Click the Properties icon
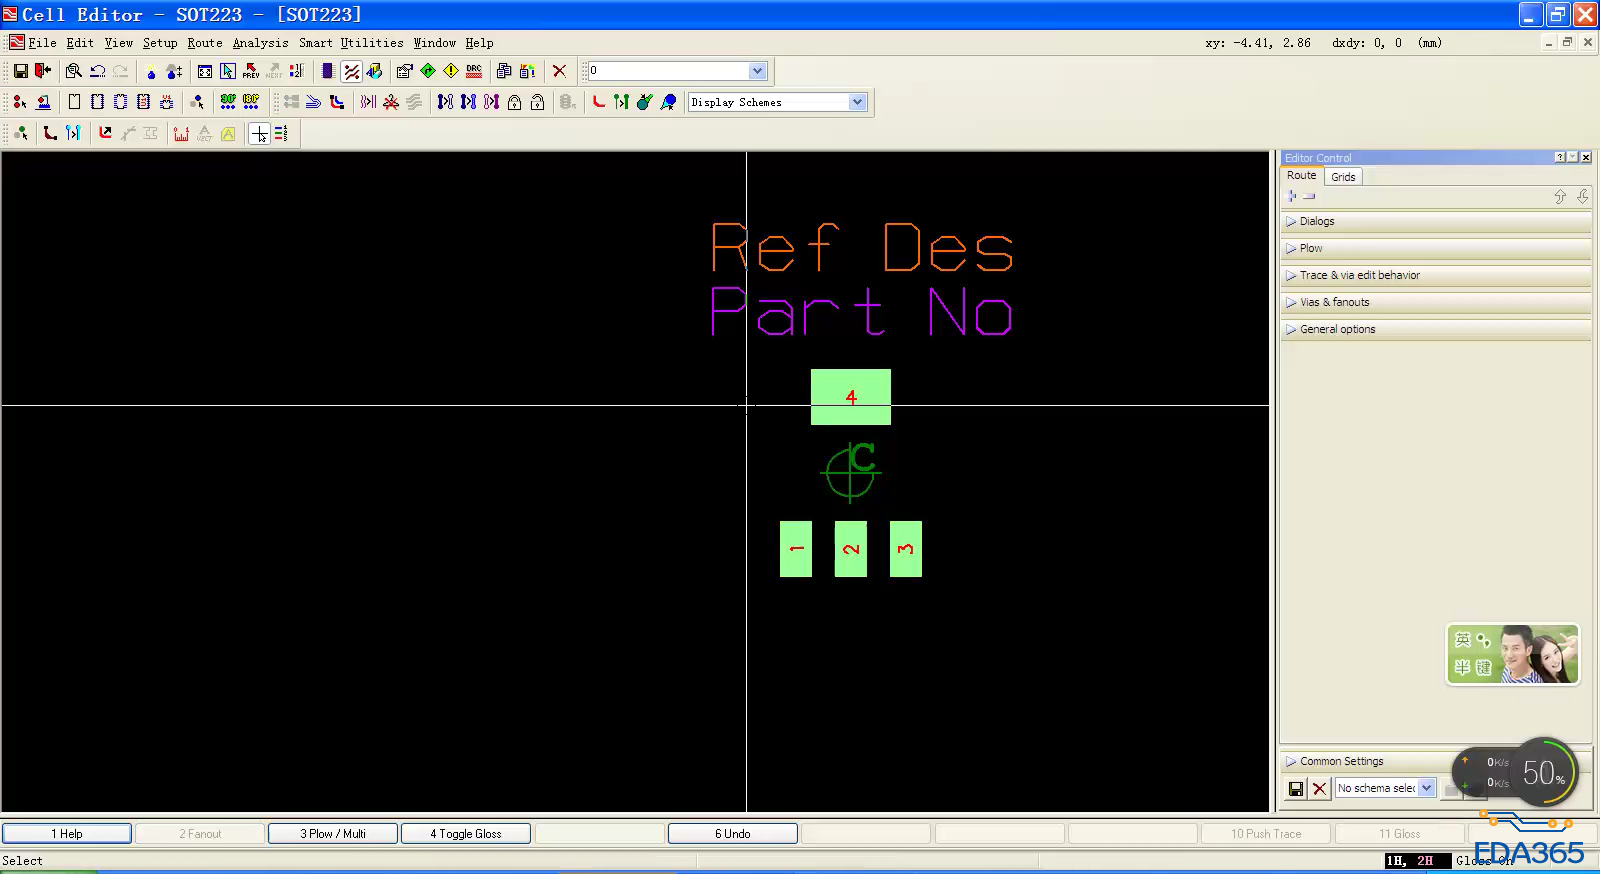The image size is (1600, 874). (x=405, y=71)
